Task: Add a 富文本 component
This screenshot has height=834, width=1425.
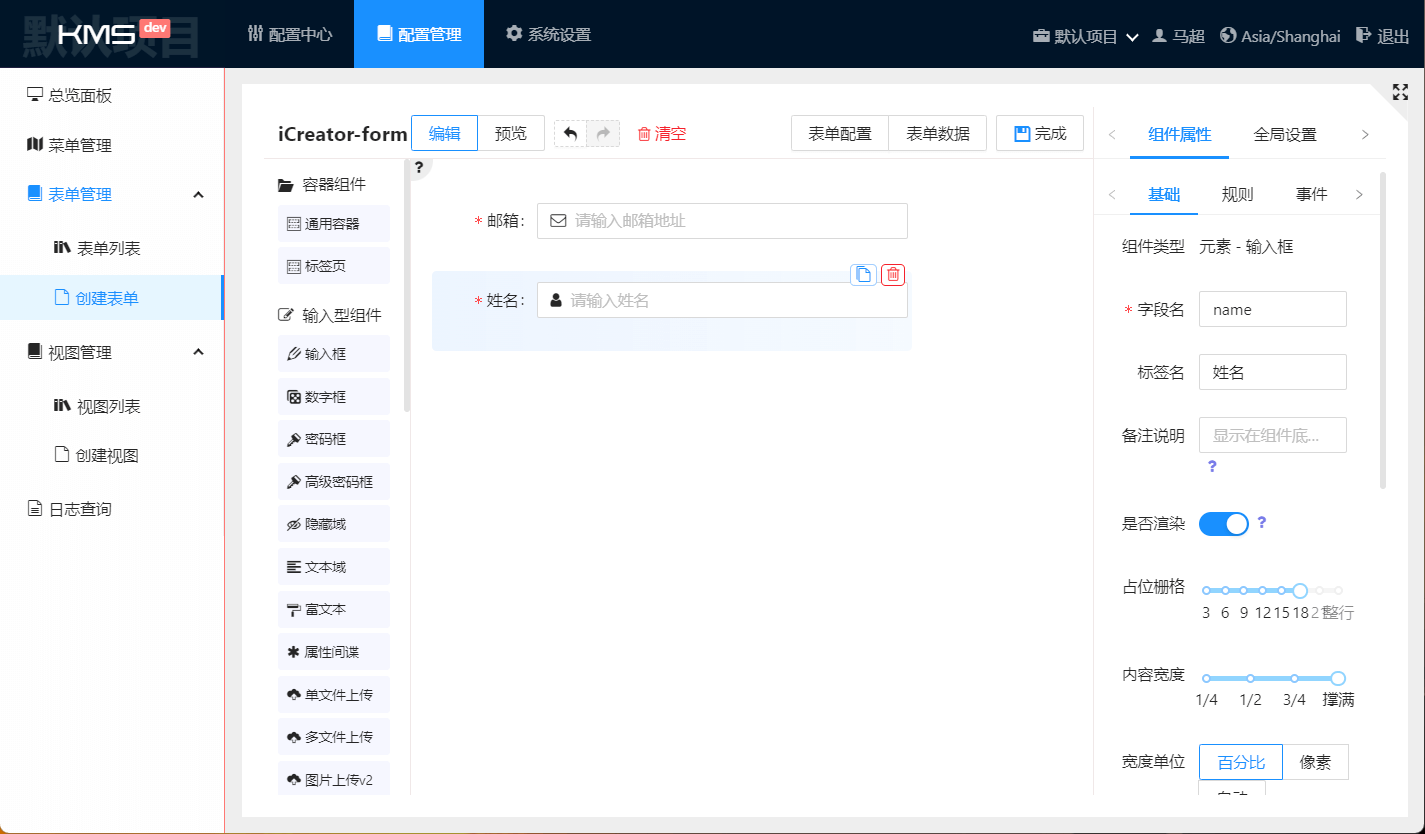Action: click(x=334, y=609)
